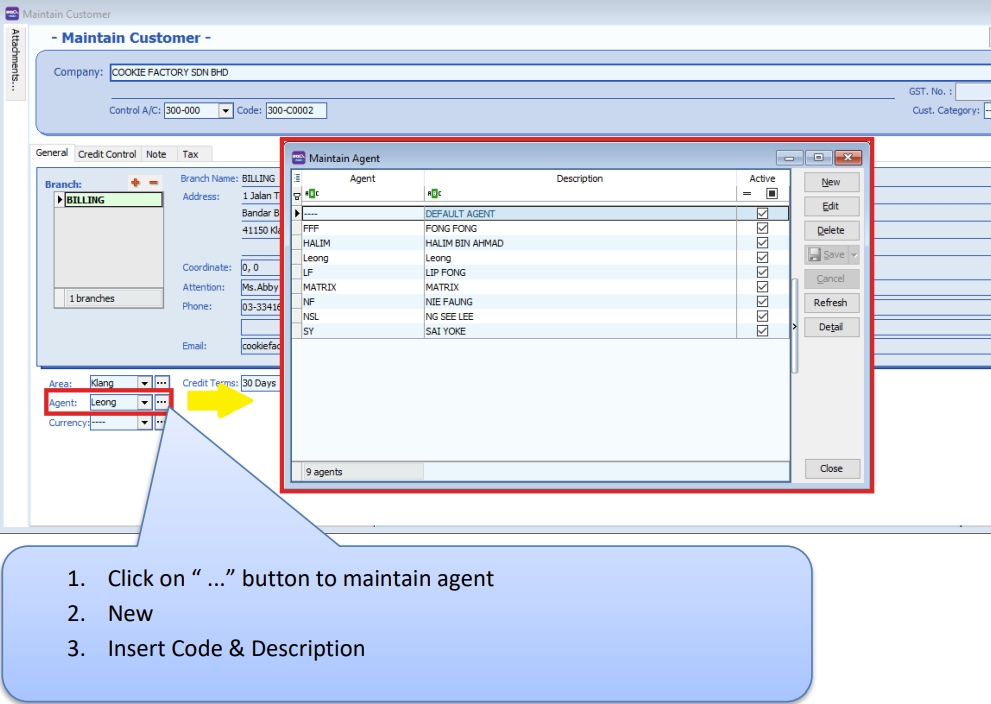Expand the Control A/C dropdown

[x=225, y=110]
